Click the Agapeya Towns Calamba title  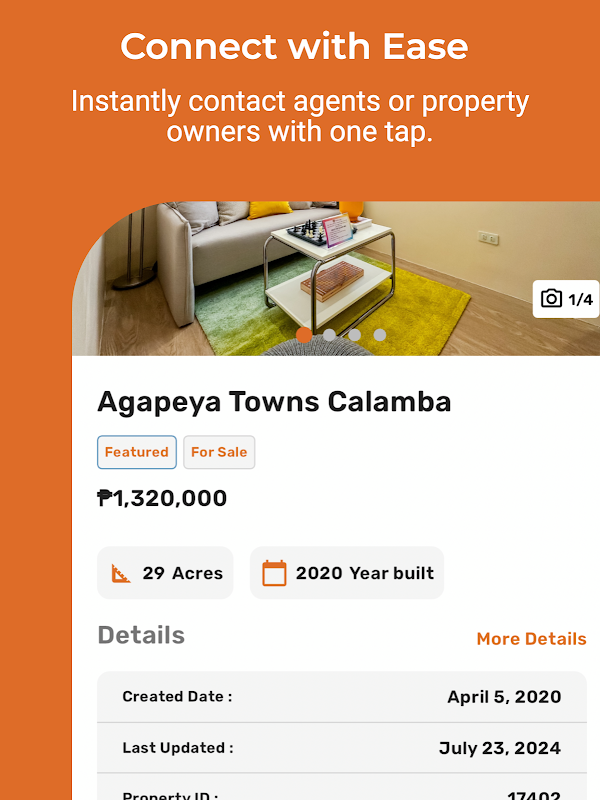274,402
